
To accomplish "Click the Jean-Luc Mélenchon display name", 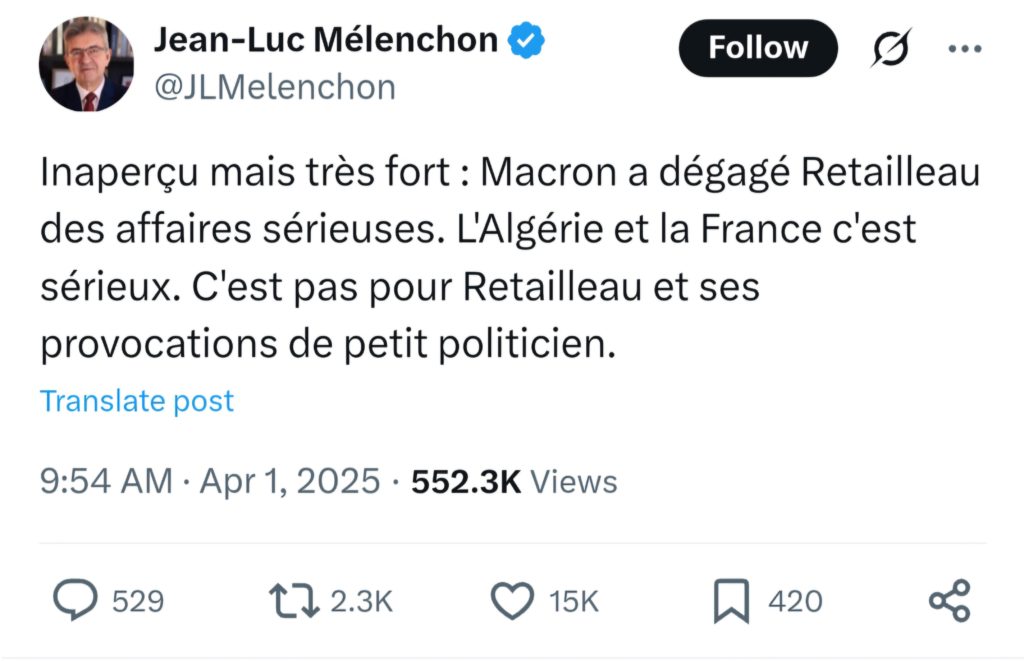I will [x=326, y=40].
